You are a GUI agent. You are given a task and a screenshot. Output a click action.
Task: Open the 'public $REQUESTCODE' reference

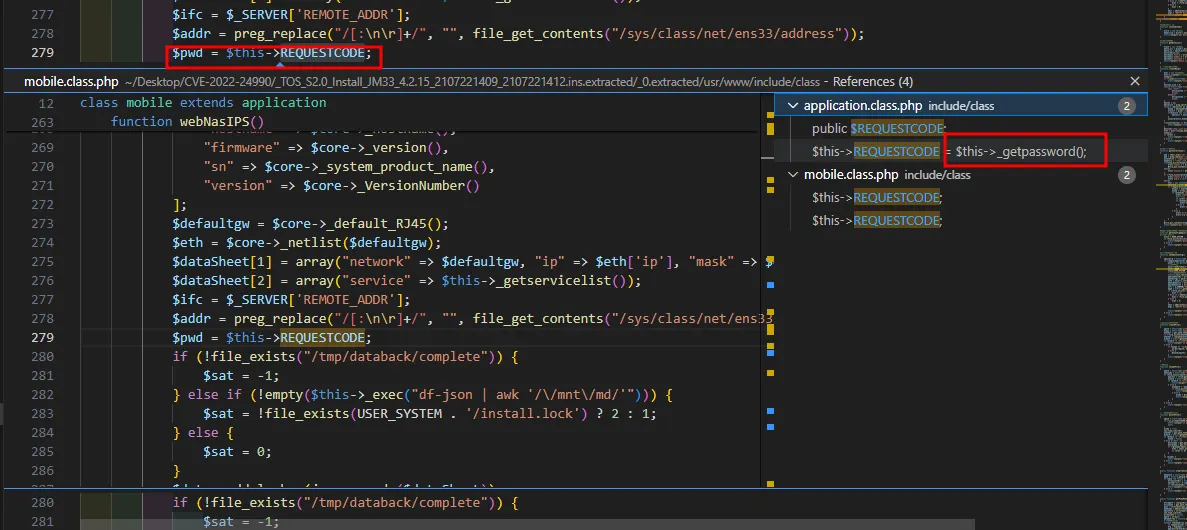pyautogui.click(x=880, y=129)
